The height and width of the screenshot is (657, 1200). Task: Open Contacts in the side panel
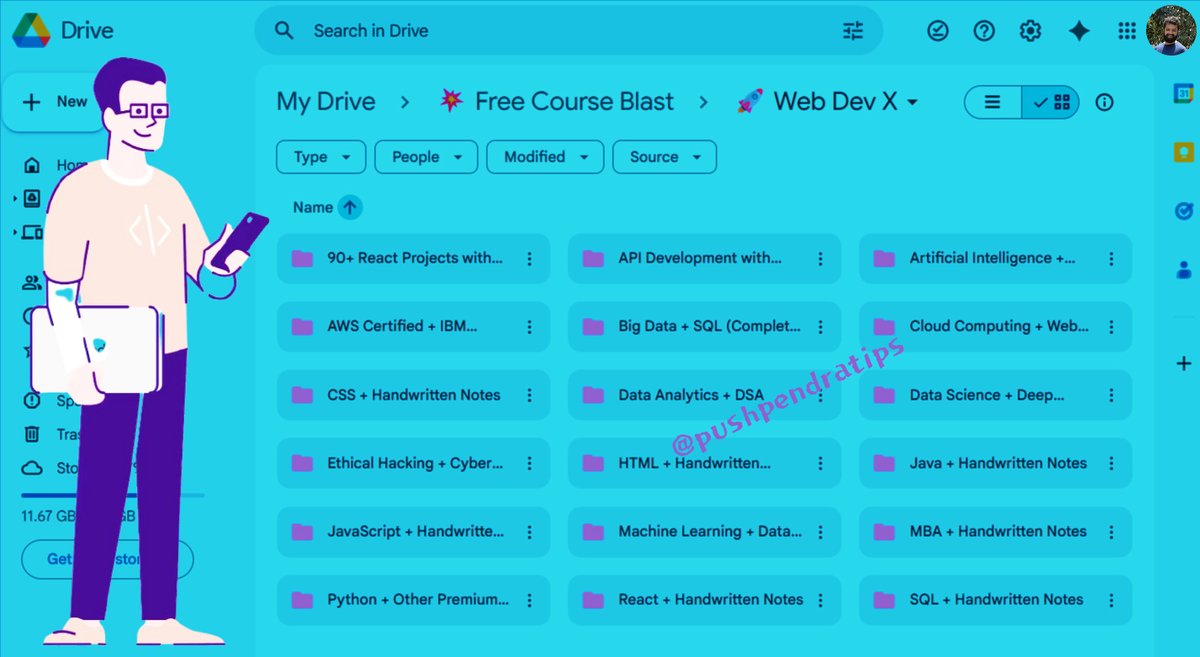[1183, 269]
